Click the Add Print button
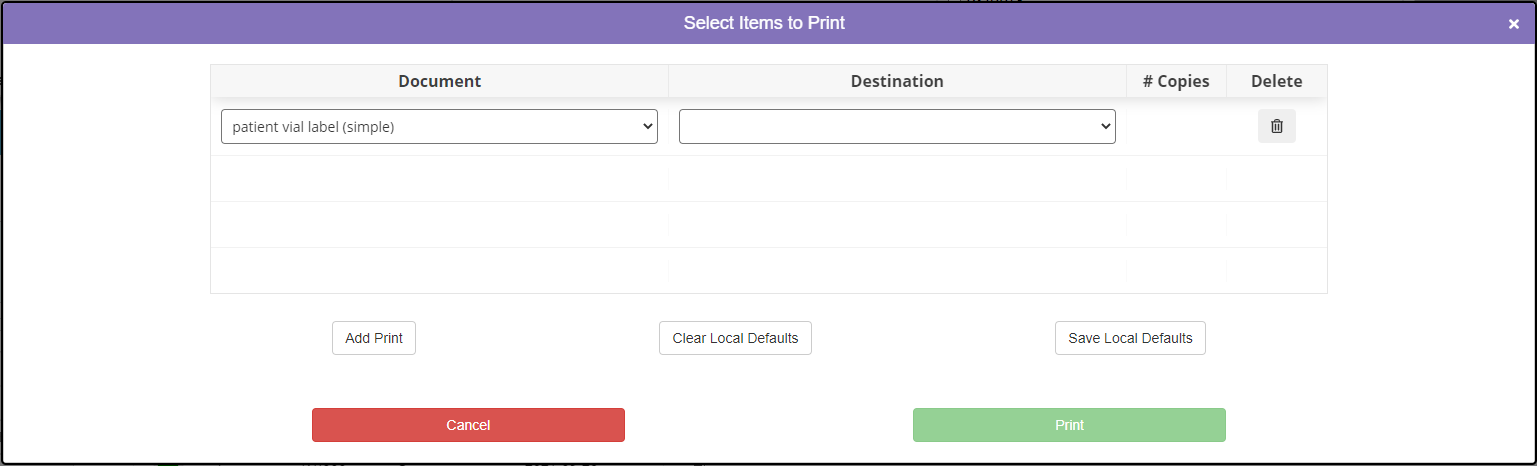 (x=374, y=338)
